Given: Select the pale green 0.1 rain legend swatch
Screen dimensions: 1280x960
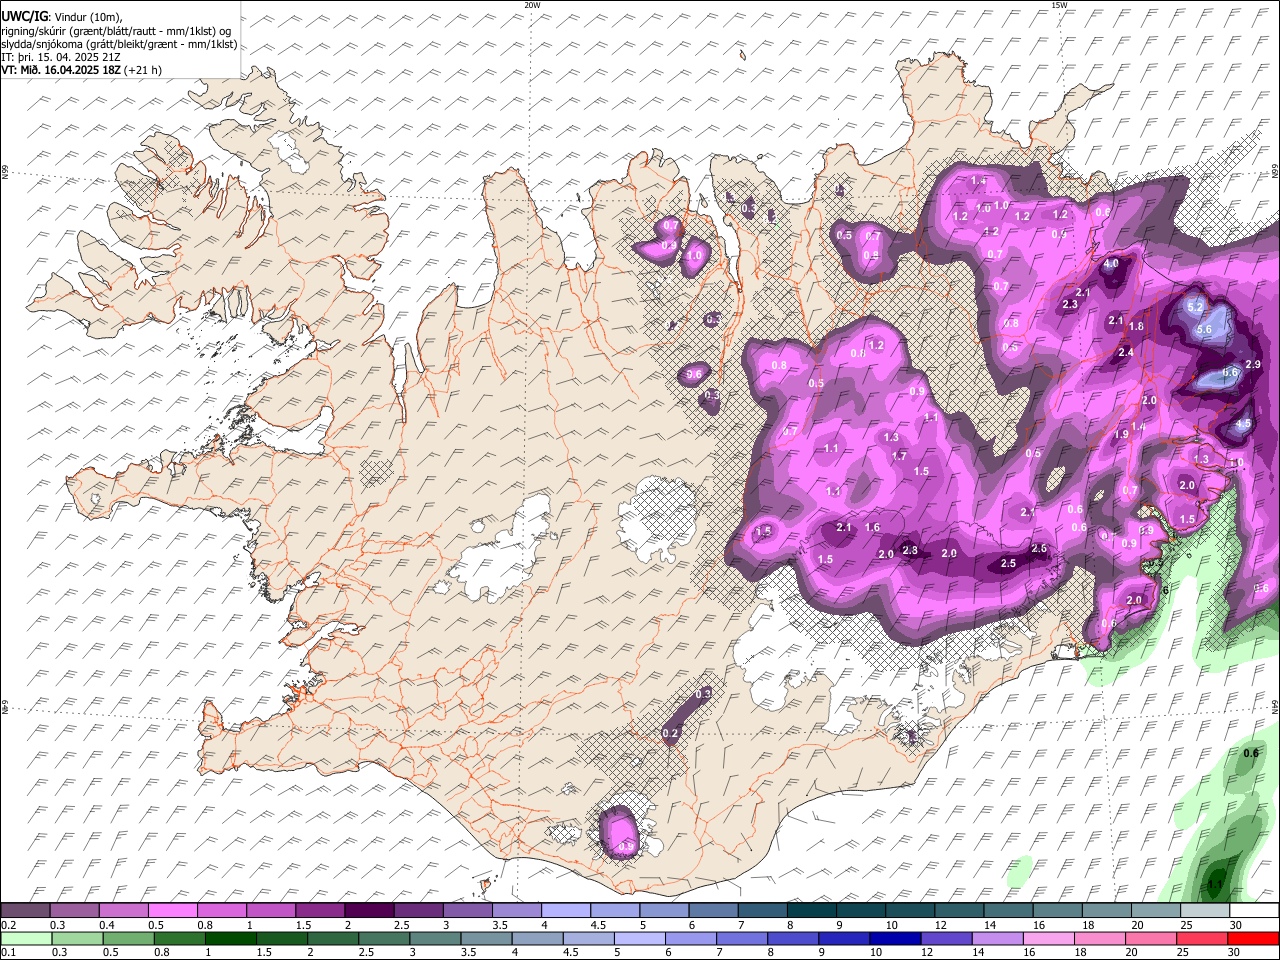Looking at the screenshot, I should point(26,938).
